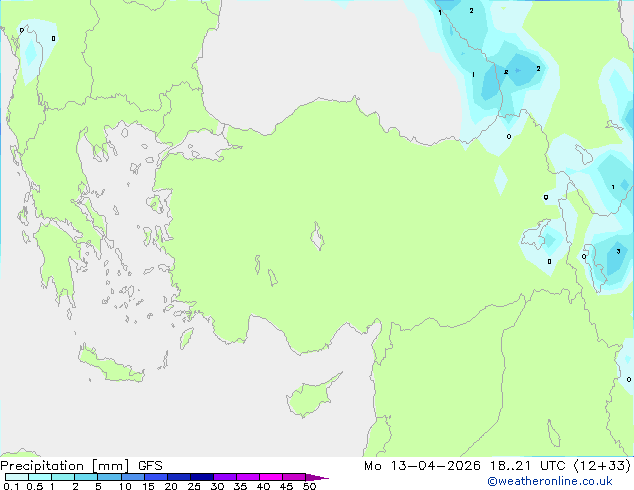
Task: Click the forecast date 'Mo 13-04-2026'
Action: pos(422,466)
